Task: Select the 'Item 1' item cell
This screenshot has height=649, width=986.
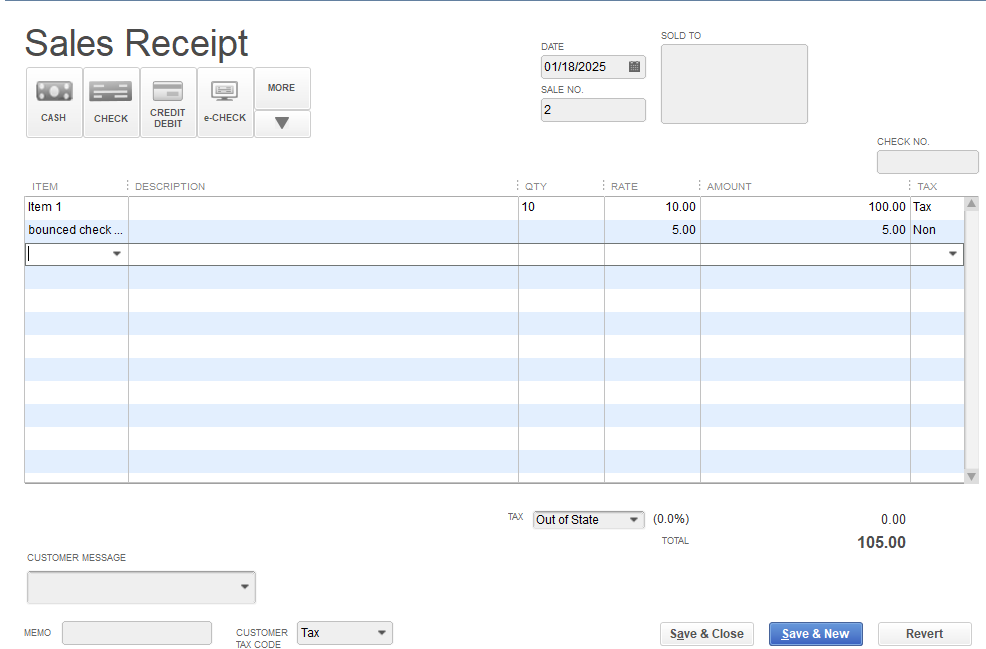Action: [x=77, y=208]
